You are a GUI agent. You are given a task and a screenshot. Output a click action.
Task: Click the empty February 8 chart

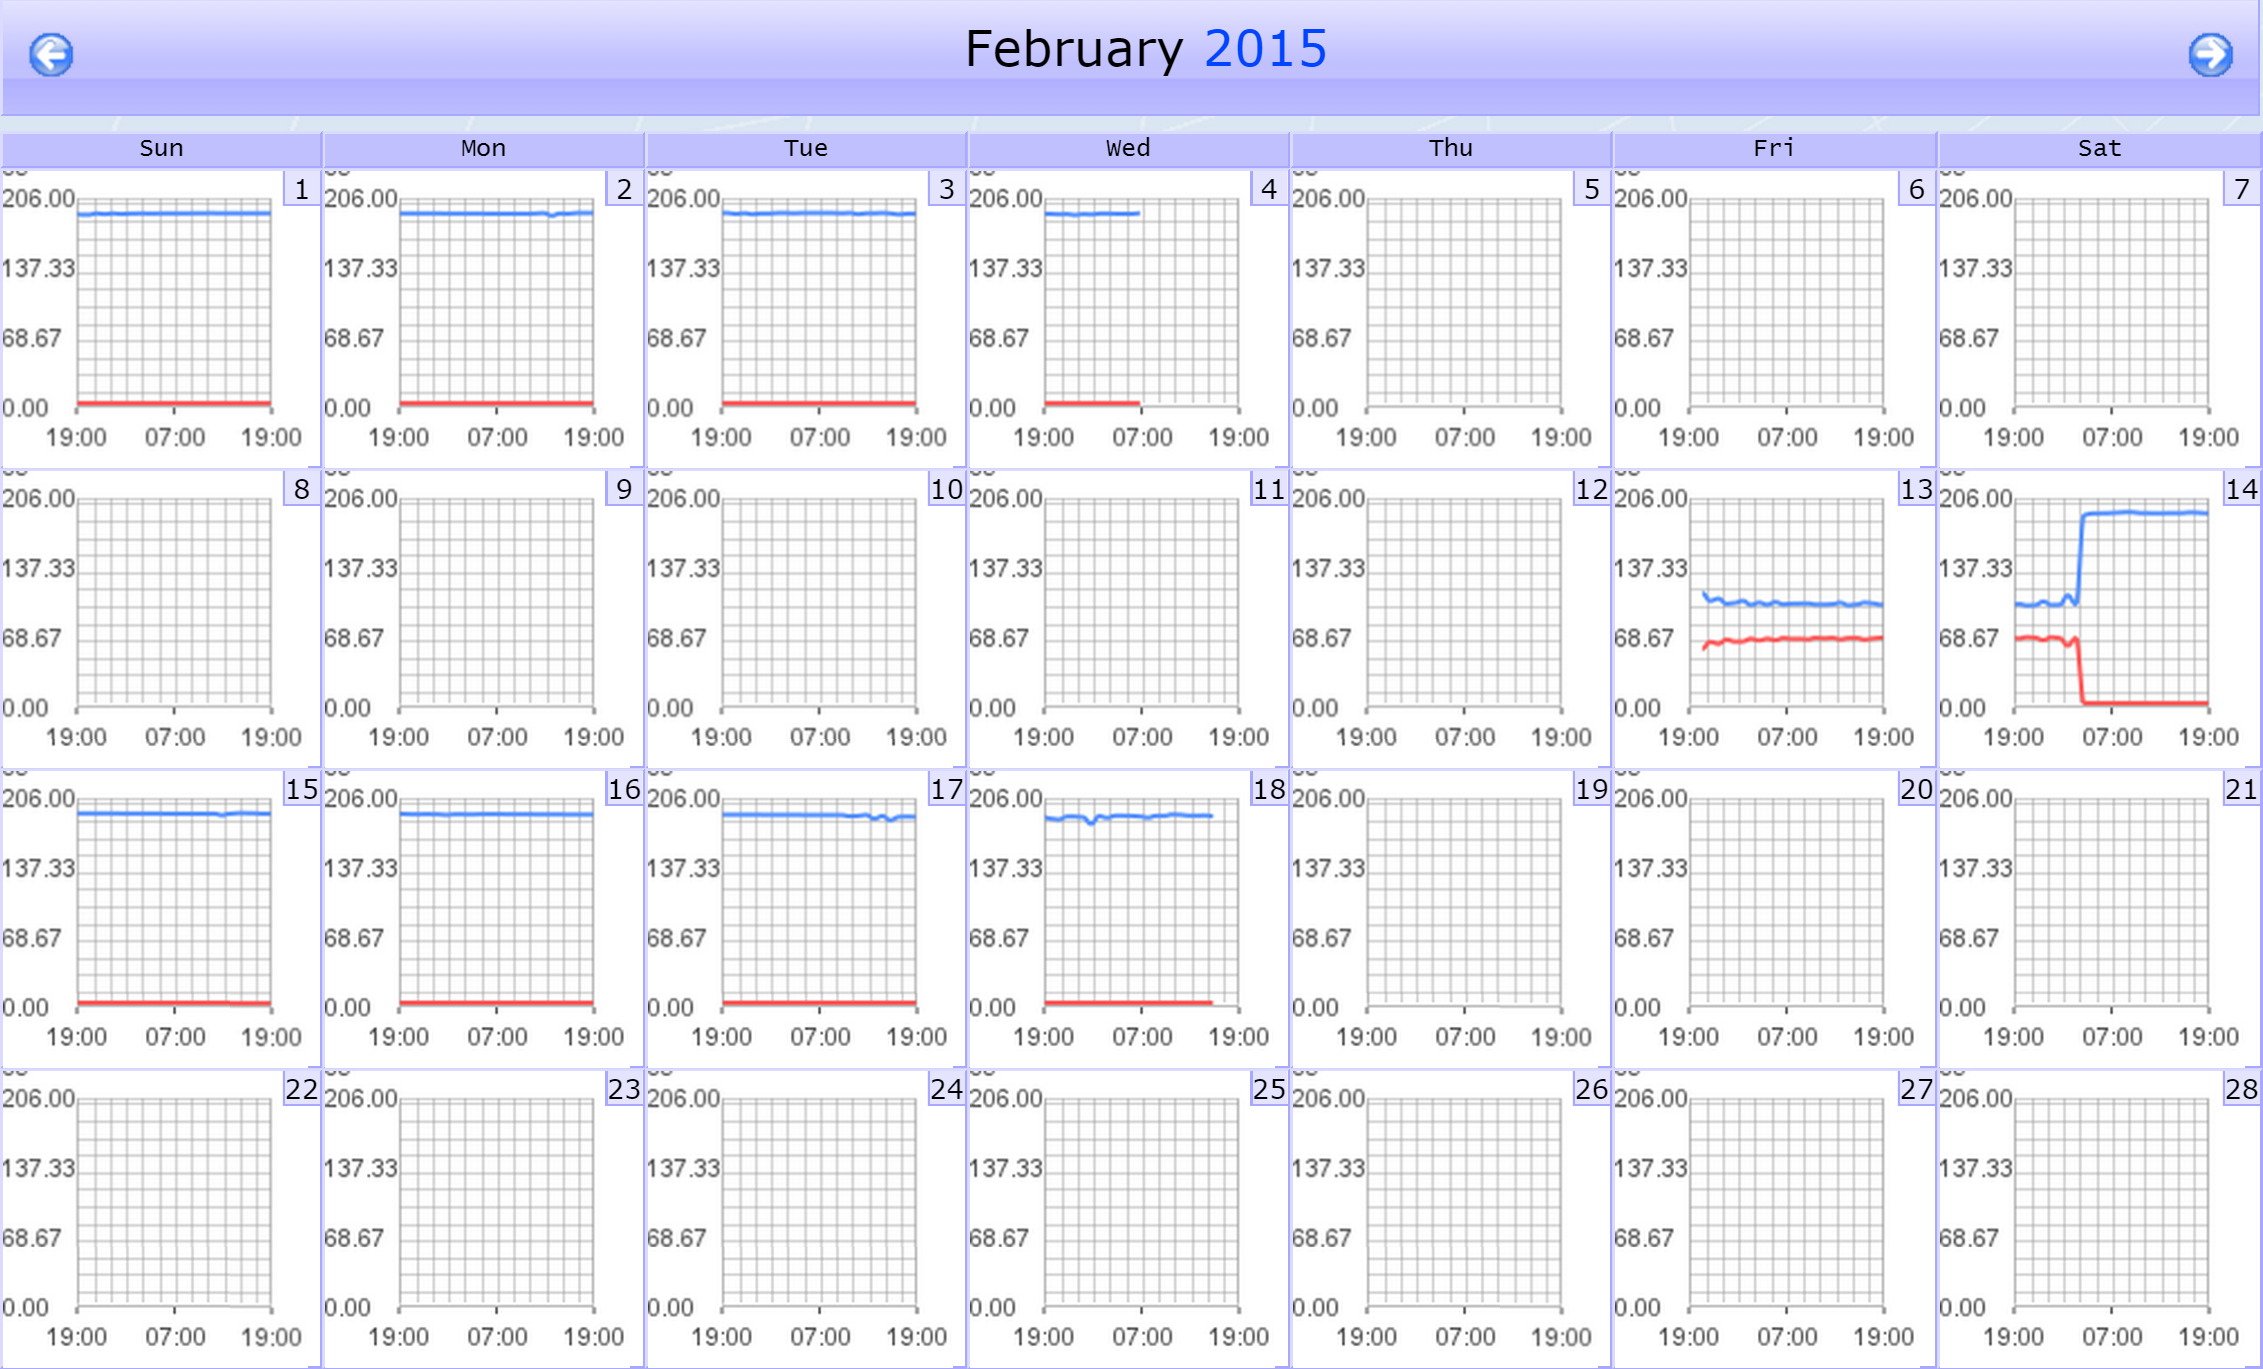[160, 617]
